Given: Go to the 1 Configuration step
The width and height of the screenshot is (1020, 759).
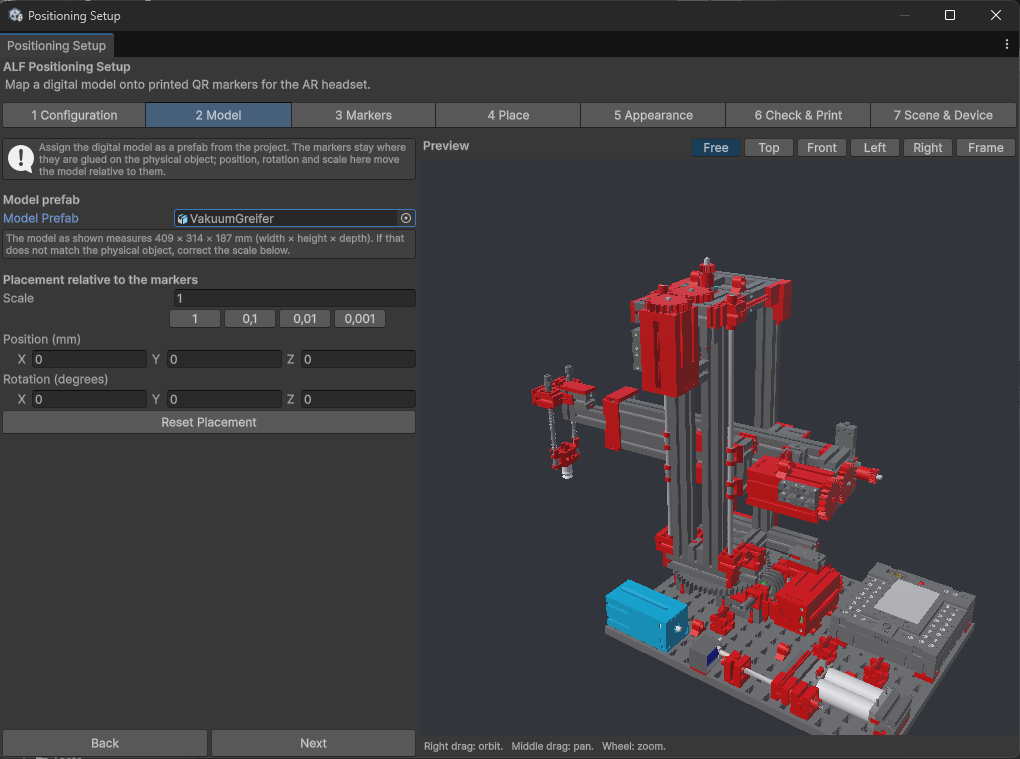Looking at the screenshot, I should tap(74, 115).
